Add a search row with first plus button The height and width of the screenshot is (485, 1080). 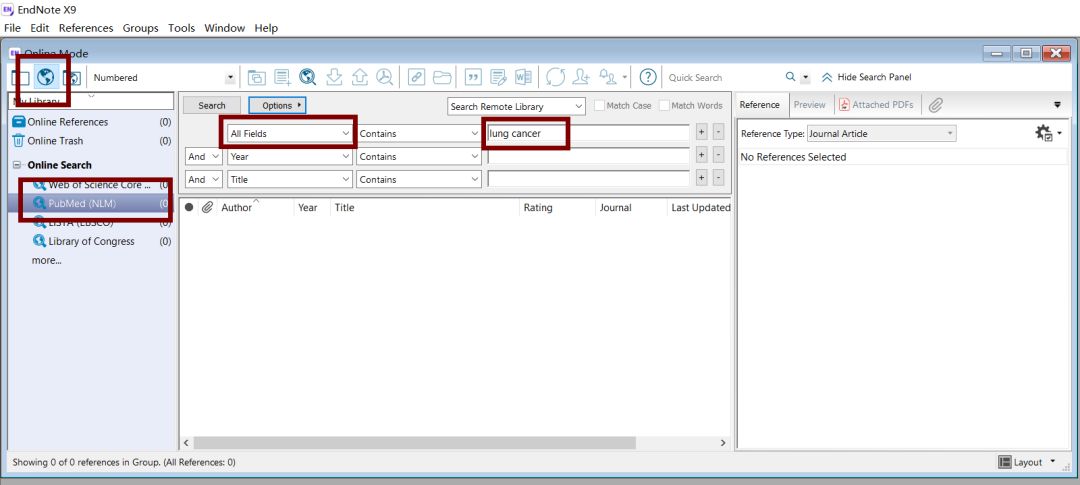coord(701,132)
